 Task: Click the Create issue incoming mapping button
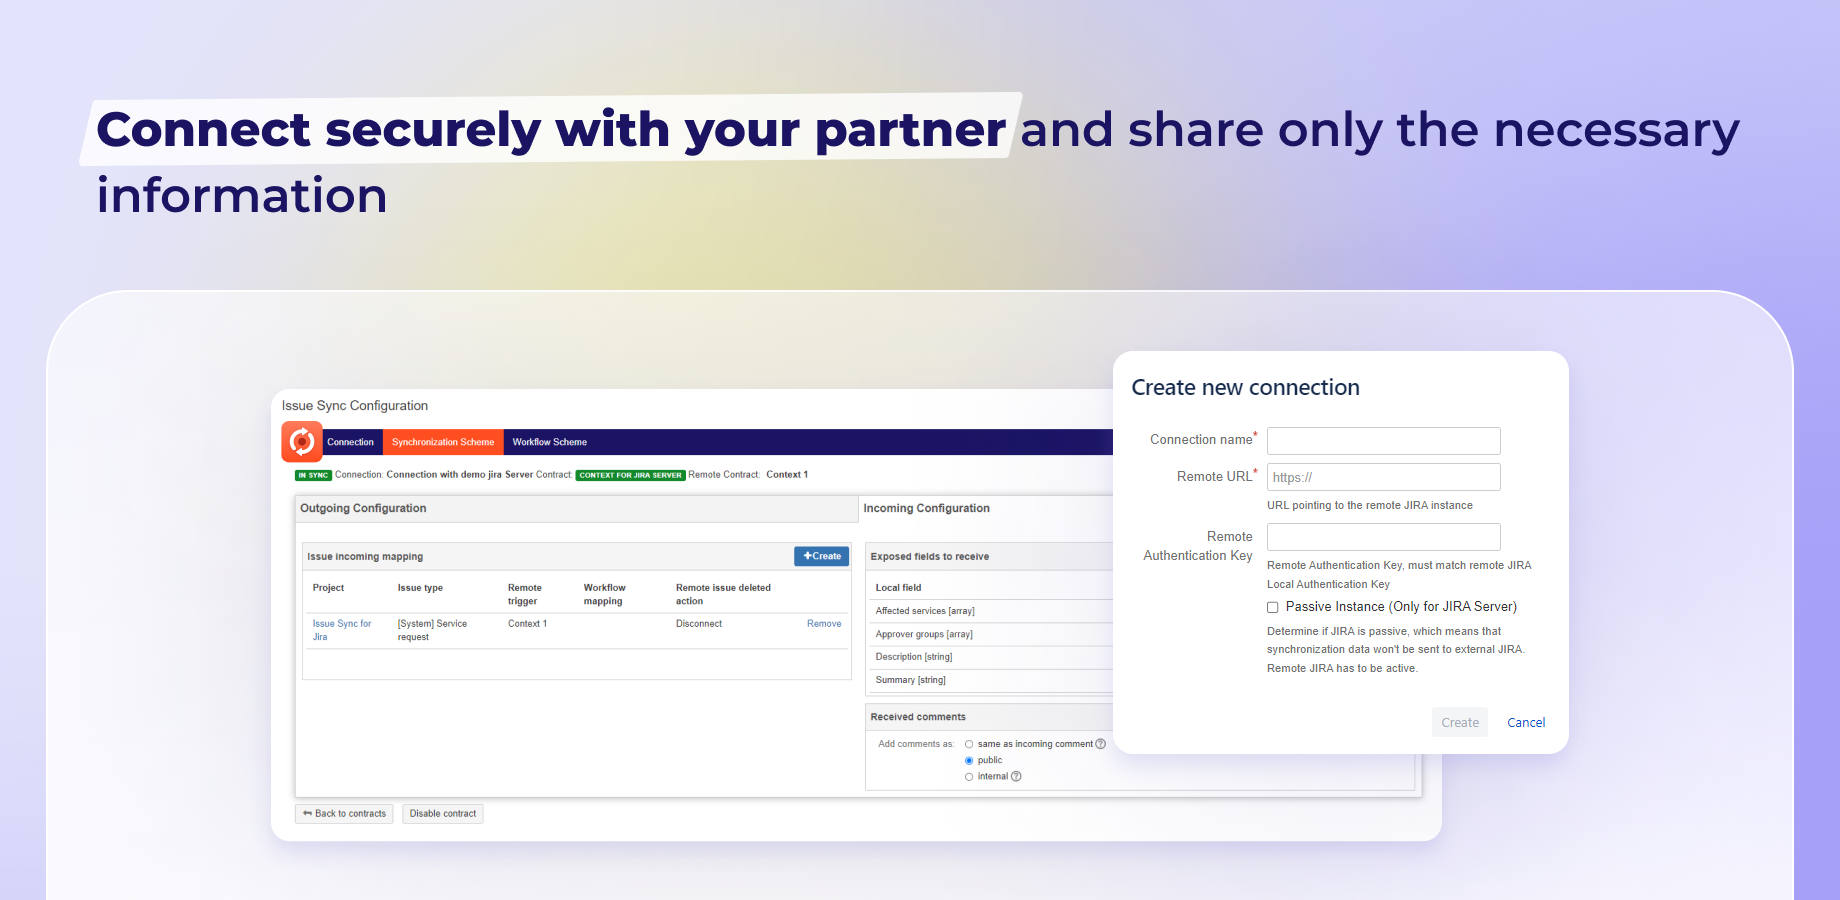[x=822, y=556]
